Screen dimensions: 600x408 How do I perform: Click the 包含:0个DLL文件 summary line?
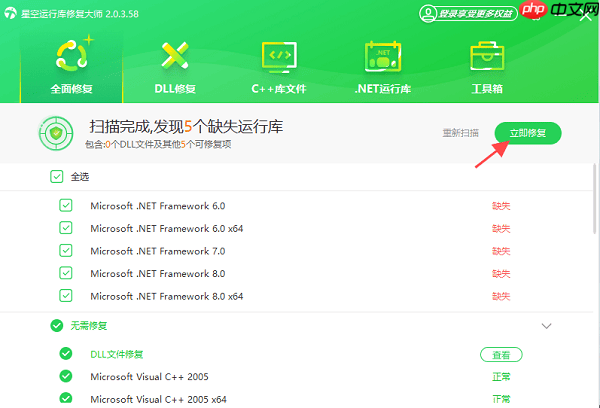pos(158,145)
